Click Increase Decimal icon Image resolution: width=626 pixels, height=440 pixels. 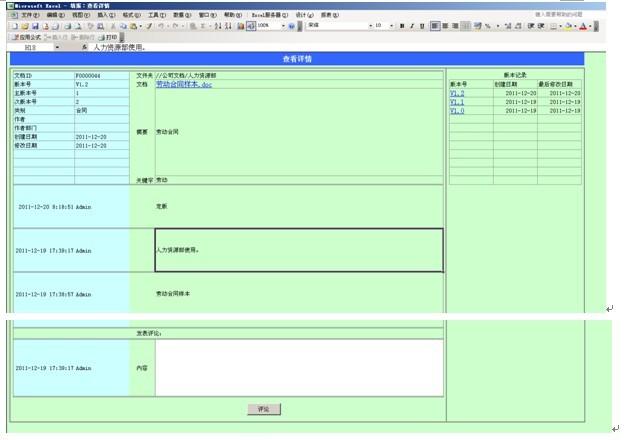click(x=508, y=26)
